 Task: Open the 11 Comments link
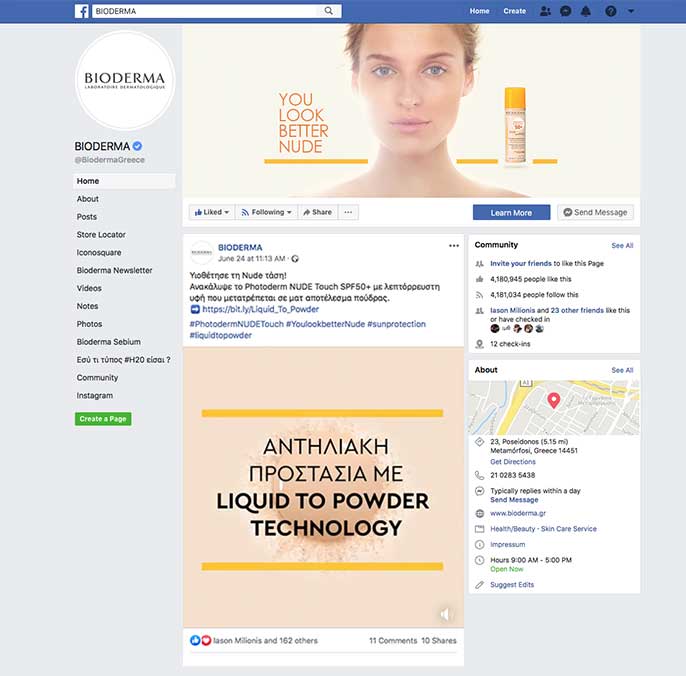(393, 641)
